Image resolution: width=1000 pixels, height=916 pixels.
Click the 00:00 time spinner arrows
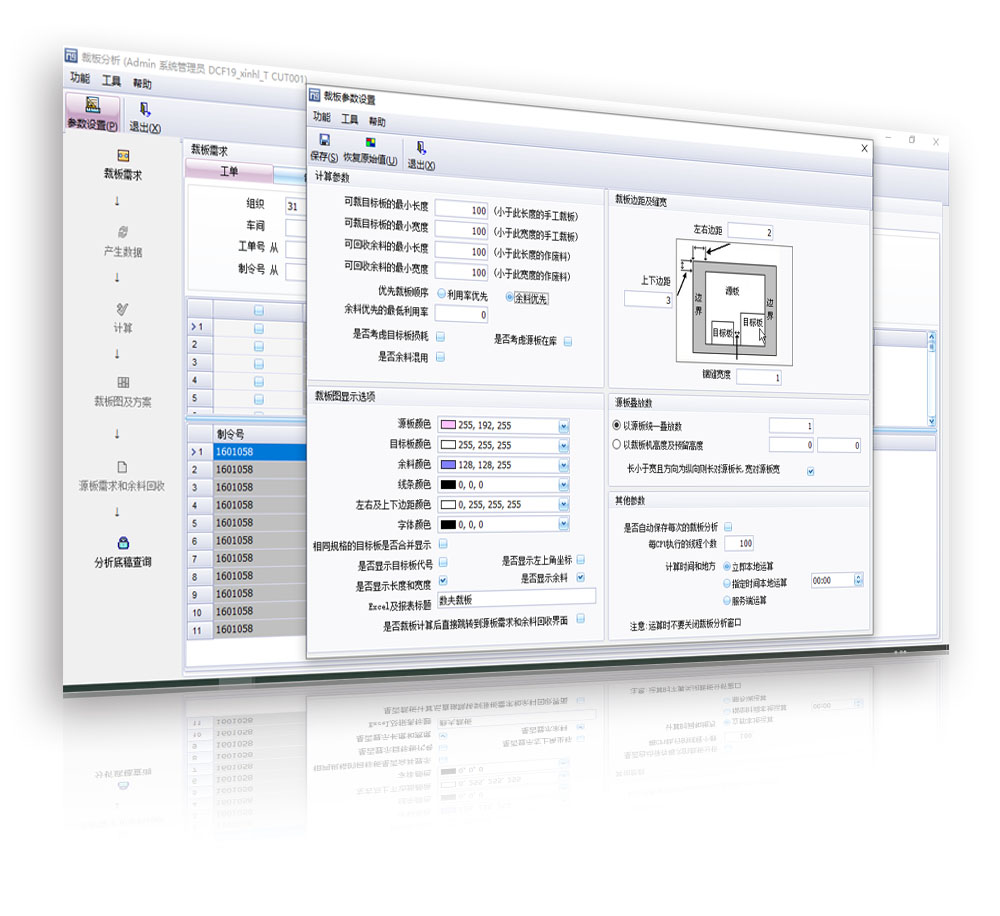point(858,580)
